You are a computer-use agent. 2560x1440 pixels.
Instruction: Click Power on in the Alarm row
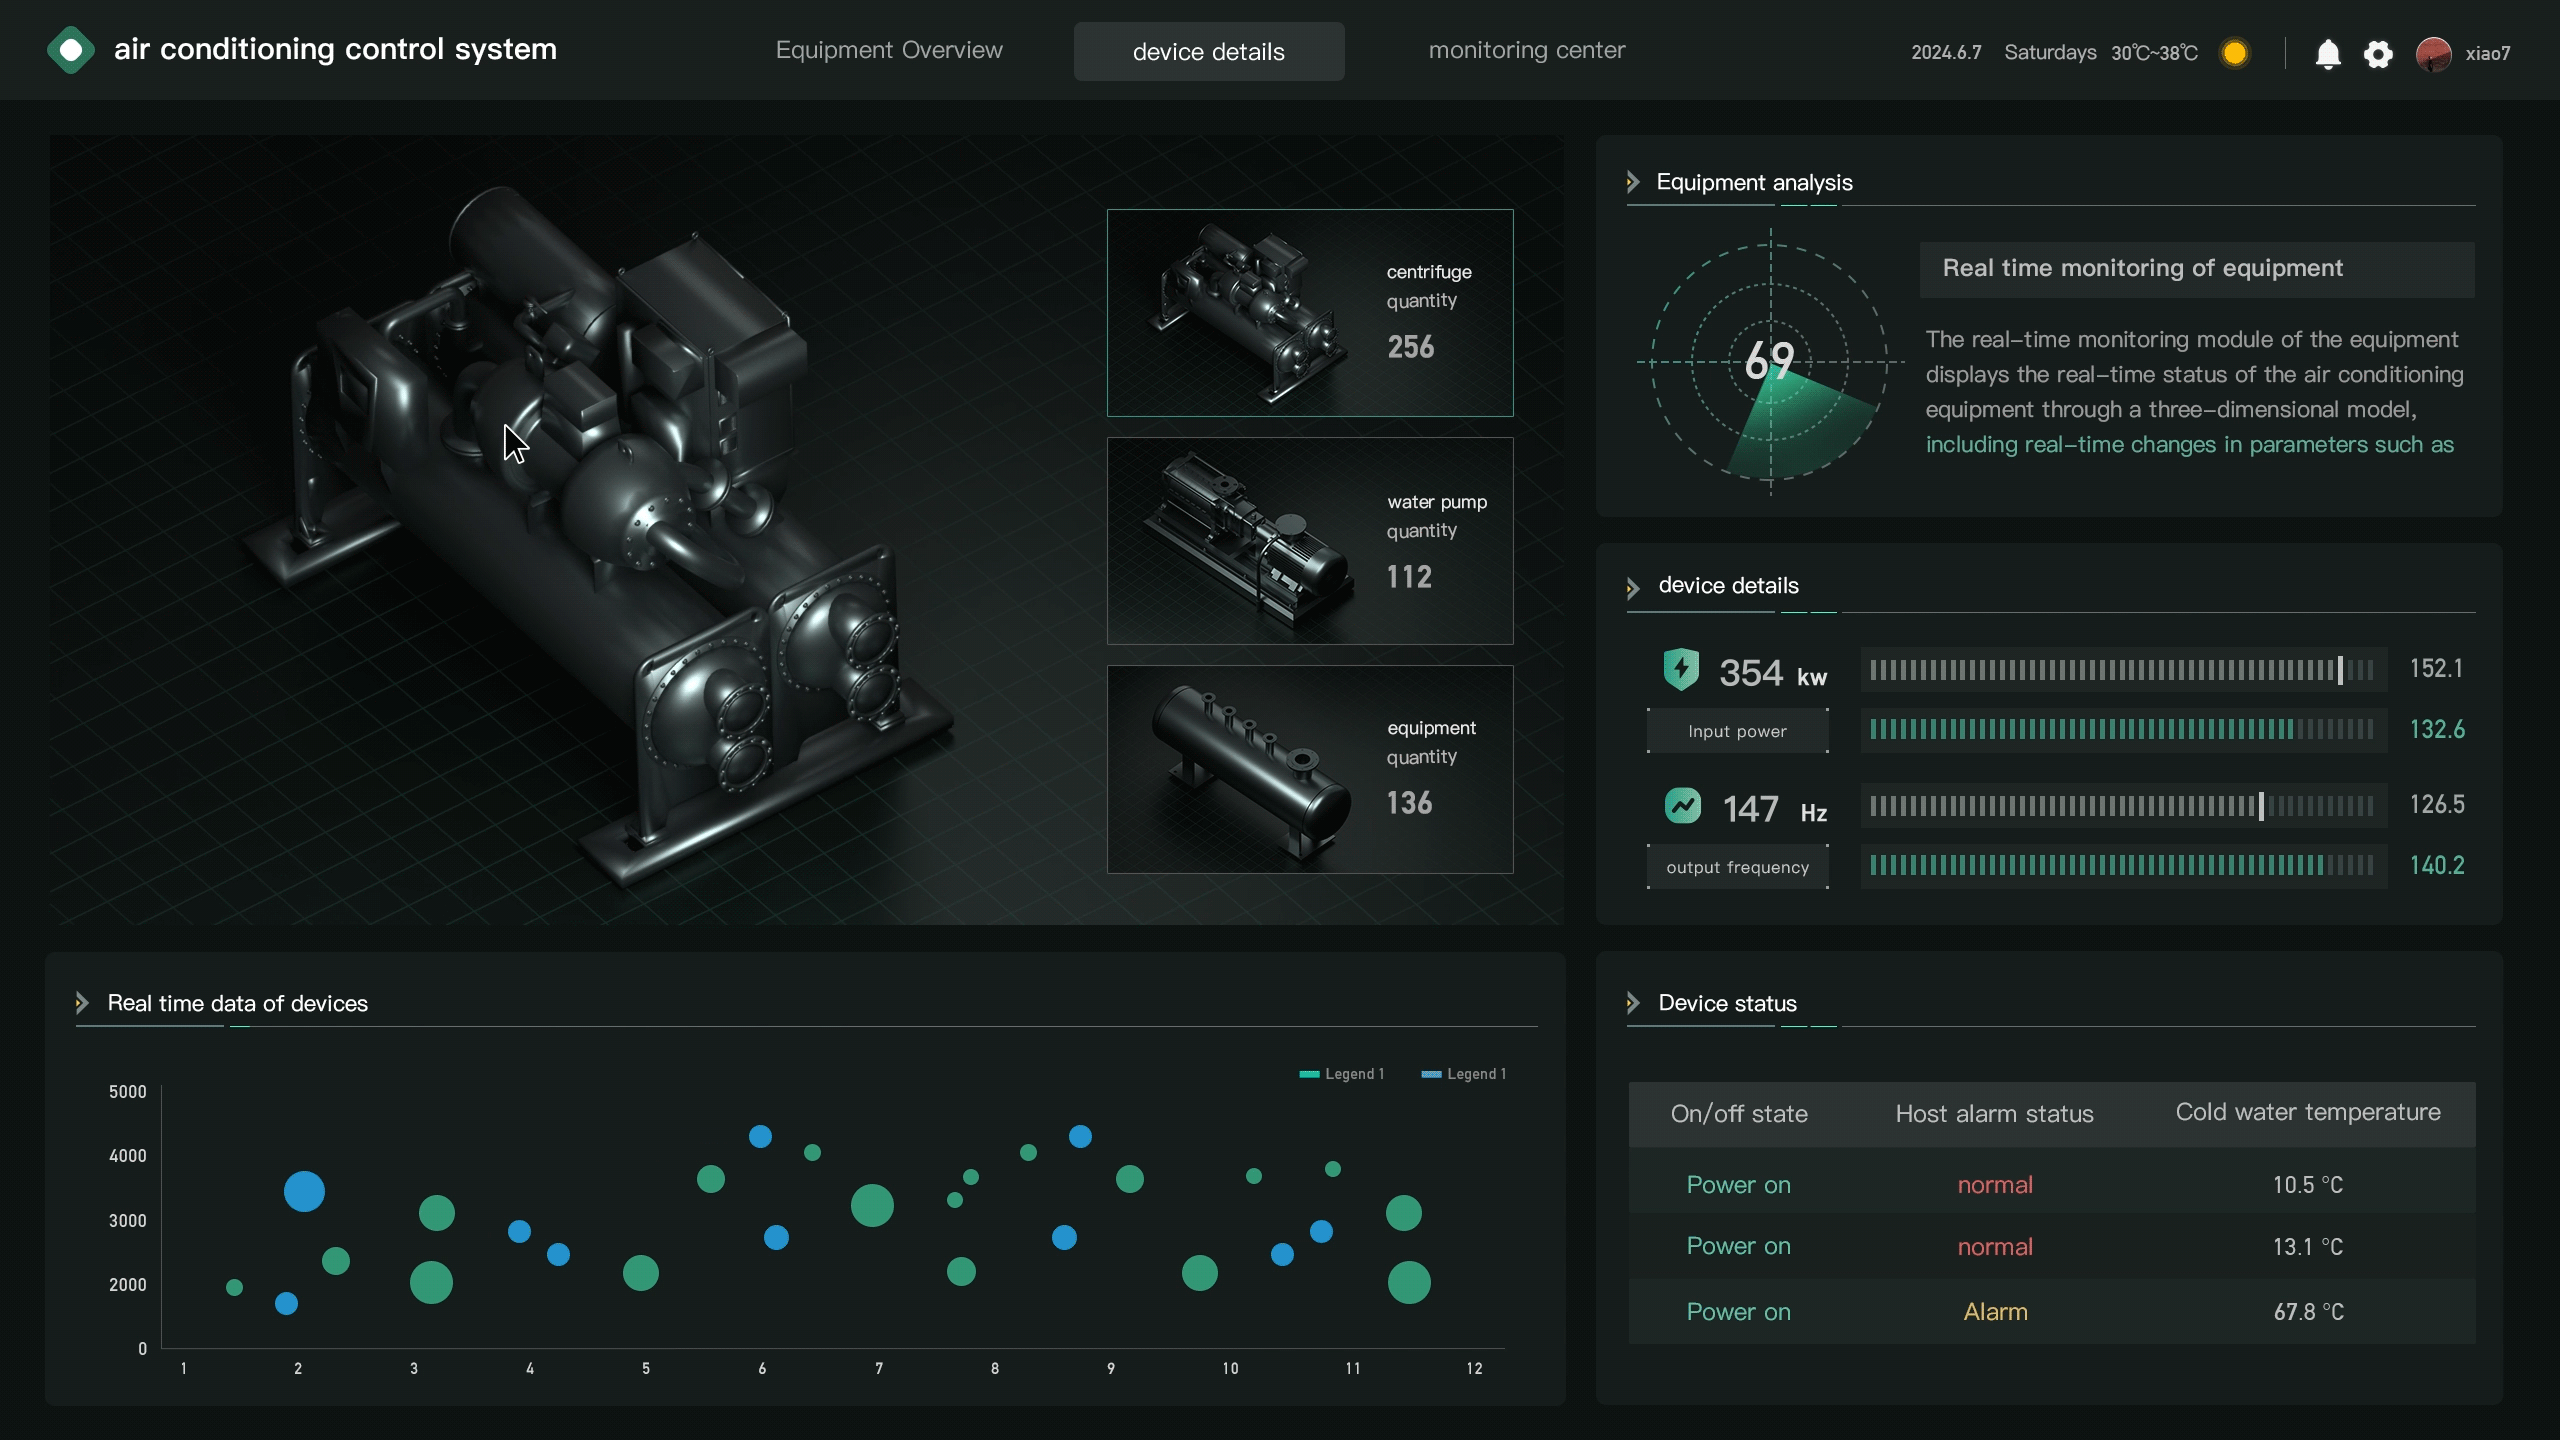1738,1312
